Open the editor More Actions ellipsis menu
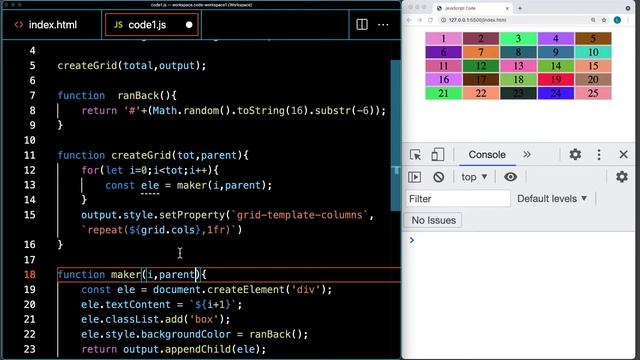 [383, 25]
